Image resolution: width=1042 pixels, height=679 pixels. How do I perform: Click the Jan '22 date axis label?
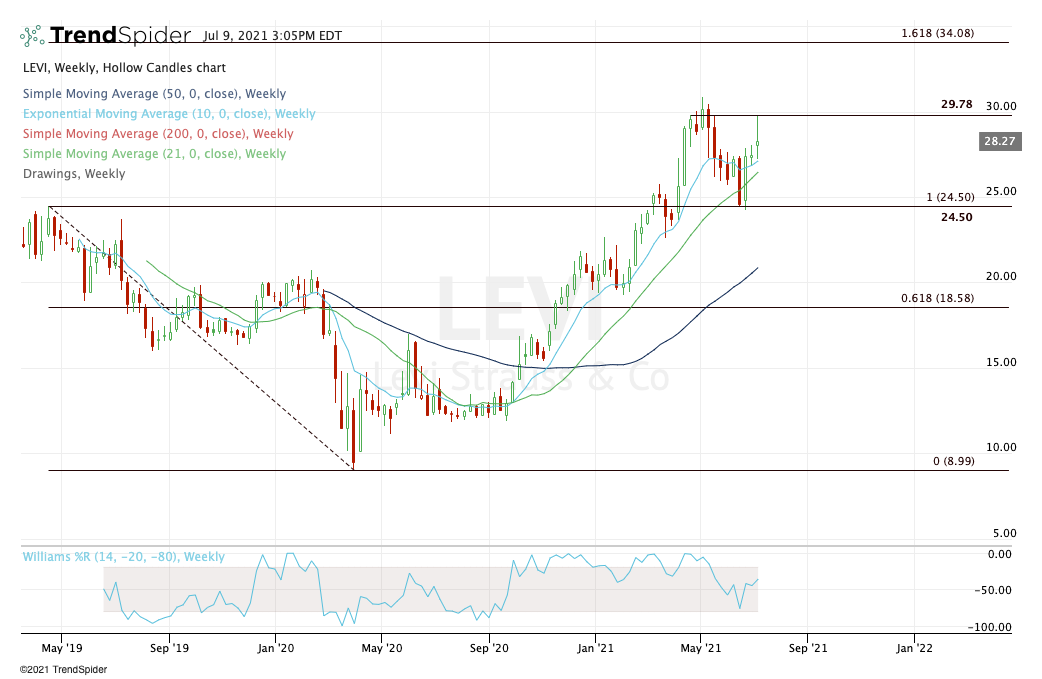pyautogui.click(x=914, y=648)
